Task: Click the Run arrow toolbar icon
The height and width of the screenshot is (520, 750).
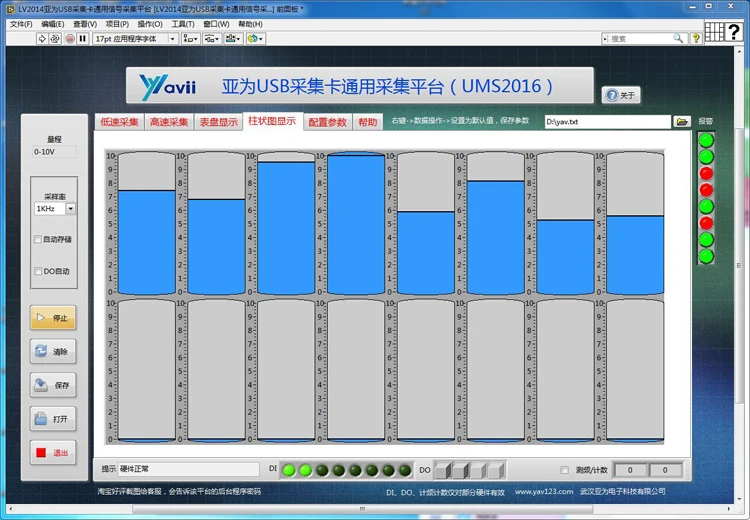Action: (42, 39)
